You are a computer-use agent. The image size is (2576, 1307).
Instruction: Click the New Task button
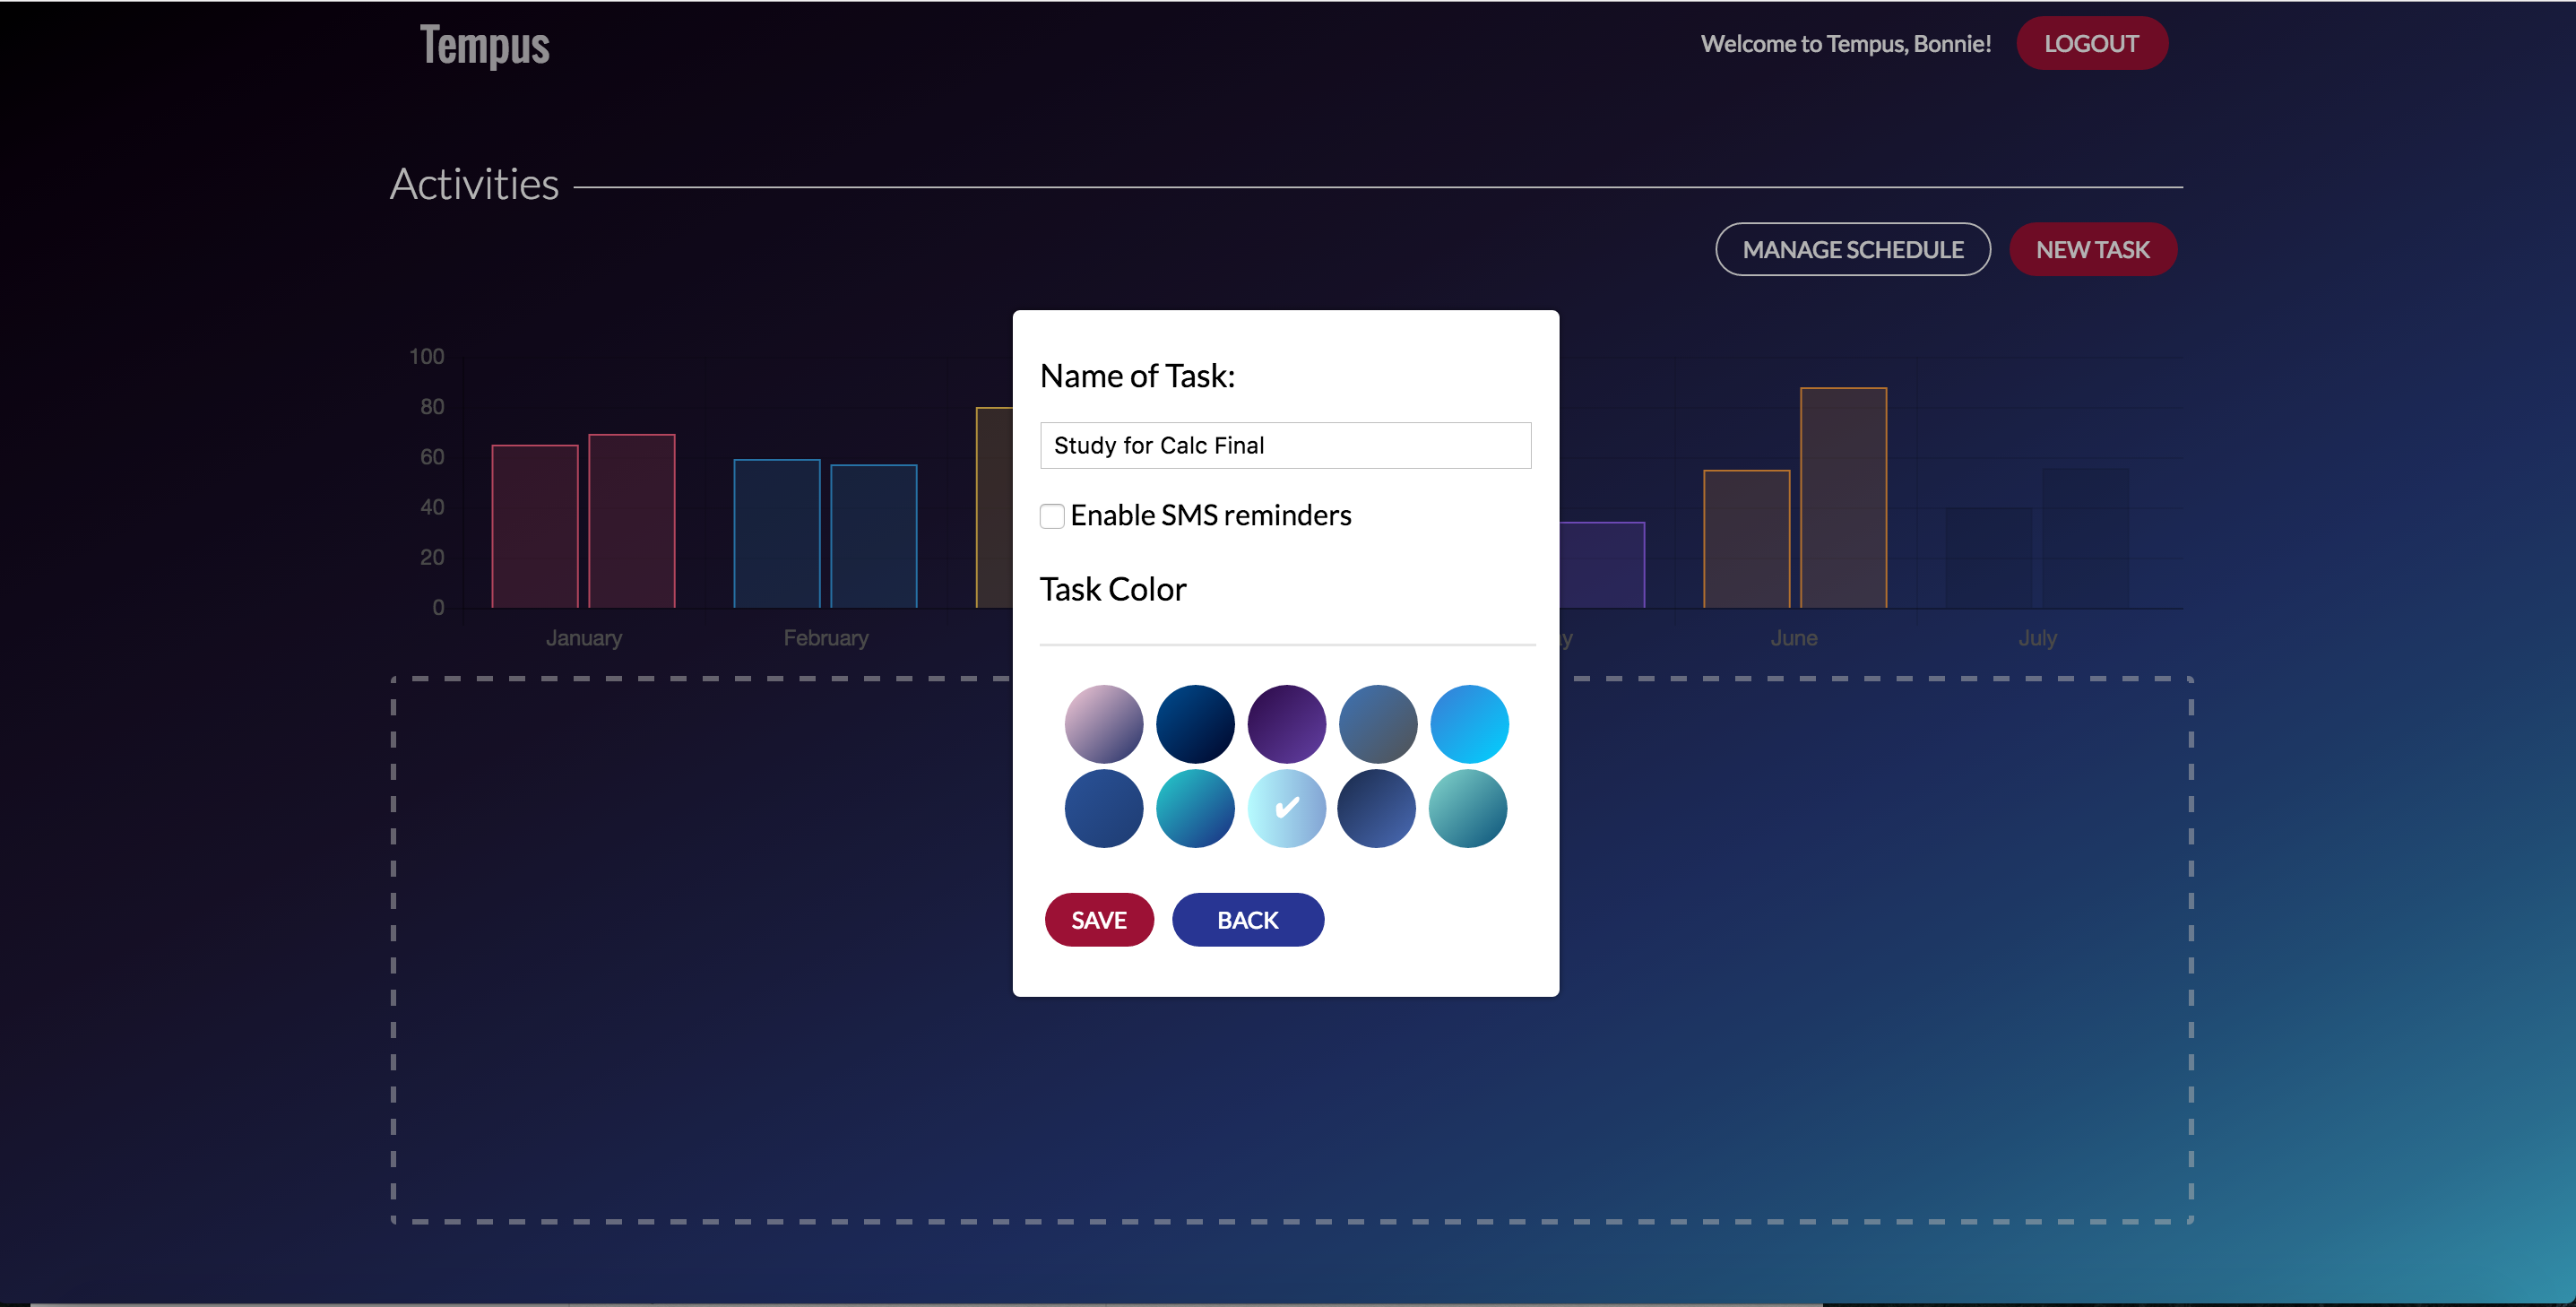click(x=2092, y=249)
